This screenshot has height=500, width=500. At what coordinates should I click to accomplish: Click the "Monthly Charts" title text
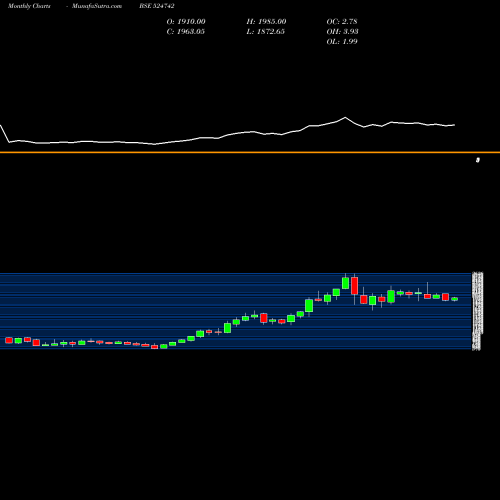coord(29,6)
